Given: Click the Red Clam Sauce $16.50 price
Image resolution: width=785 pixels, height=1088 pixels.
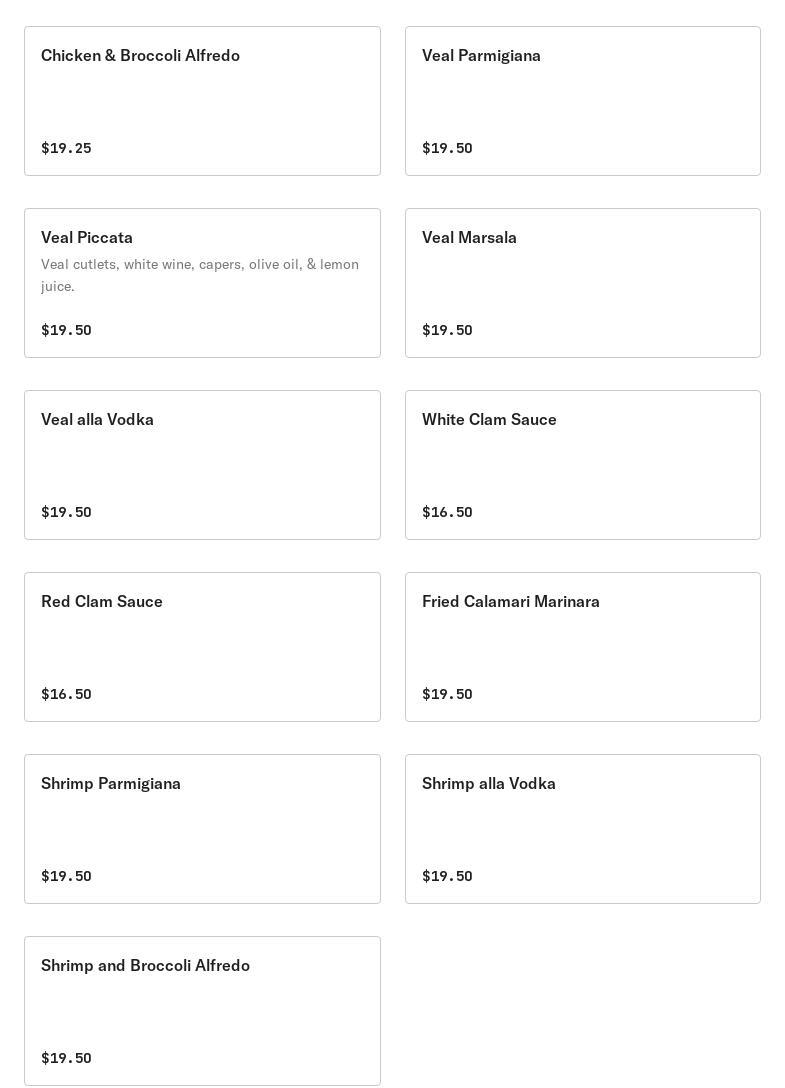Looking at the screenshot, I should point(66,694).
